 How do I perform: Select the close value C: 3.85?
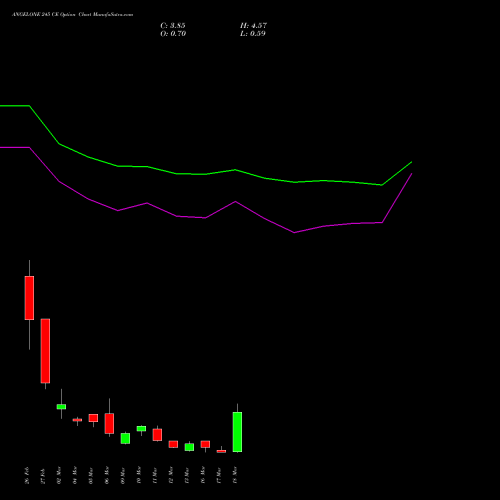173,26
